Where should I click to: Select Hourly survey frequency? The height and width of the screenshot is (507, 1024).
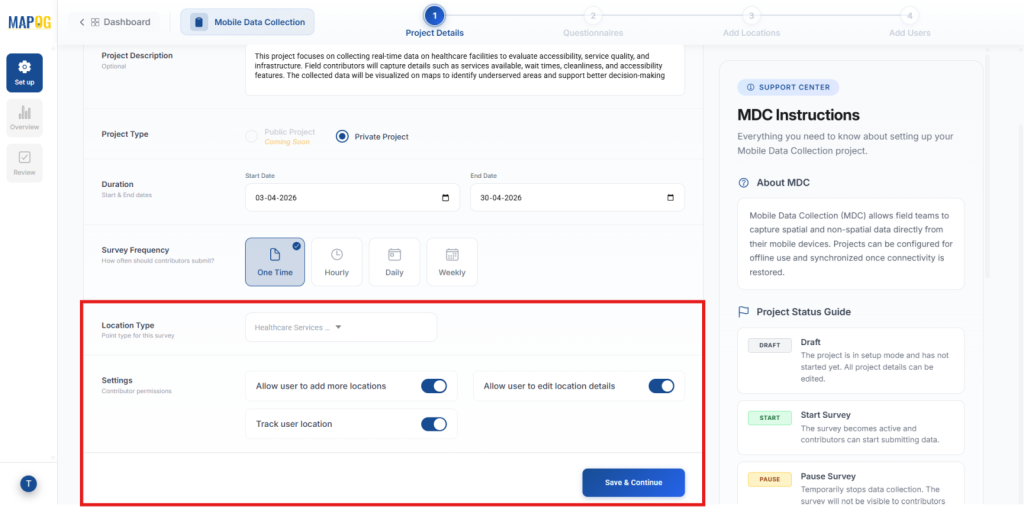click(337, 262)
